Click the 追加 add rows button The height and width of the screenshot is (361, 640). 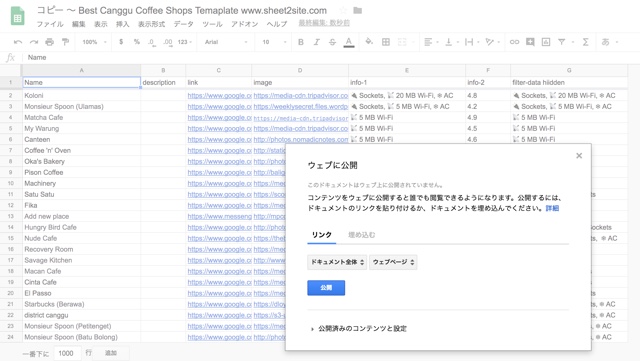click(111, 353)
